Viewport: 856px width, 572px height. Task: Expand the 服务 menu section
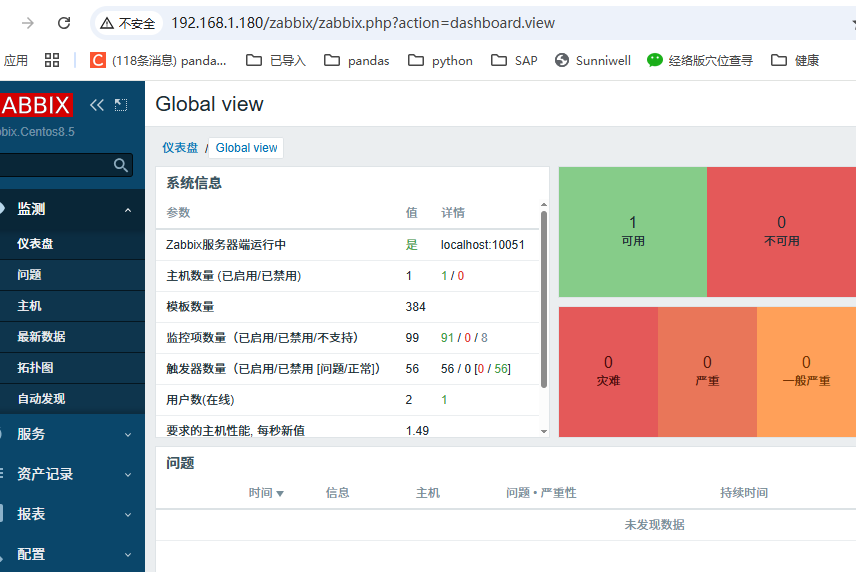pos(128,435)
